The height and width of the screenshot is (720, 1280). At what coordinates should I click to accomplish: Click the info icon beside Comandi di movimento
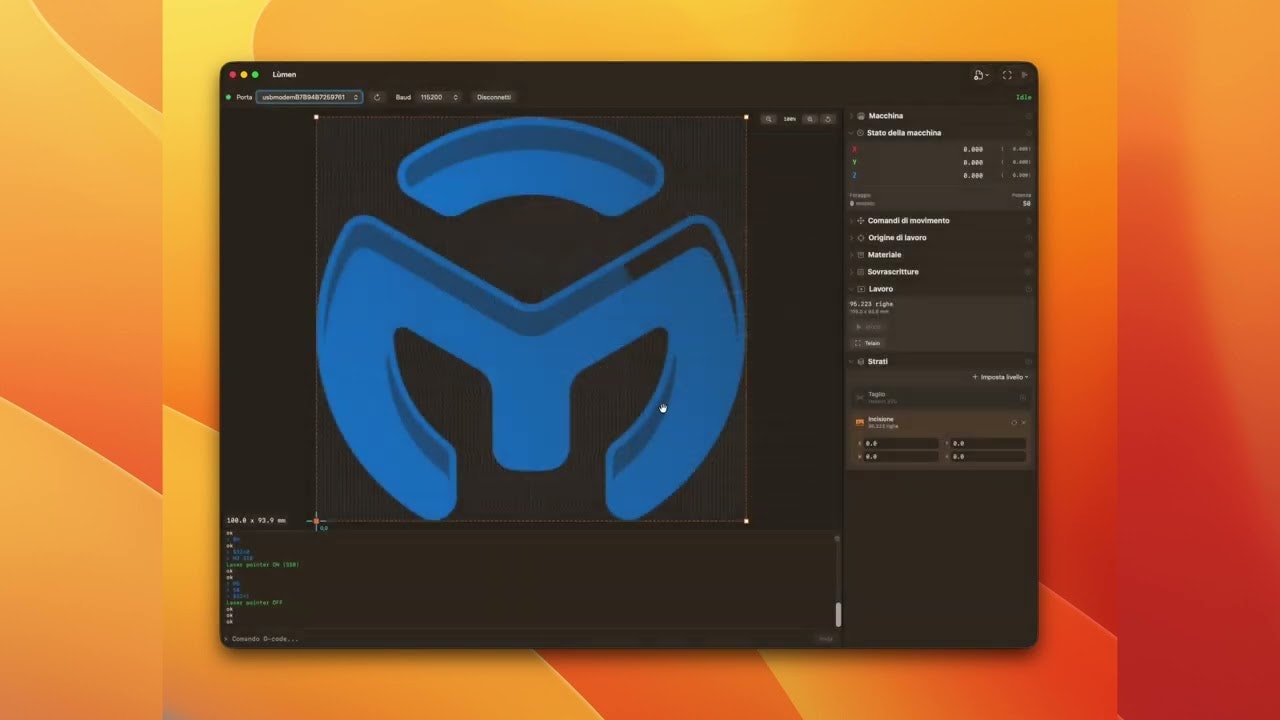[x=1028, y=220]
